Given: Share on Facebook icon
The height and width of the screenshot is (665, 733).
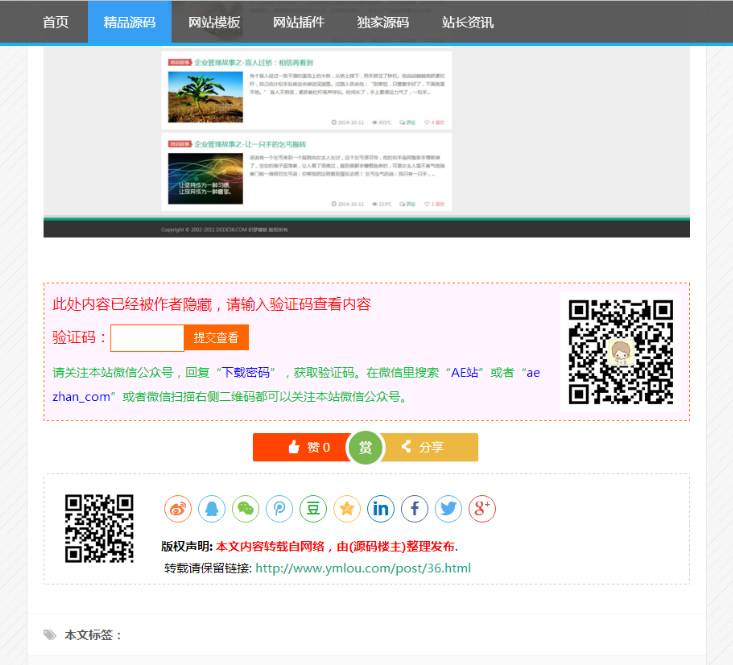Looking at the screenshot, I should pyautogui.click(x=415, y=509).
